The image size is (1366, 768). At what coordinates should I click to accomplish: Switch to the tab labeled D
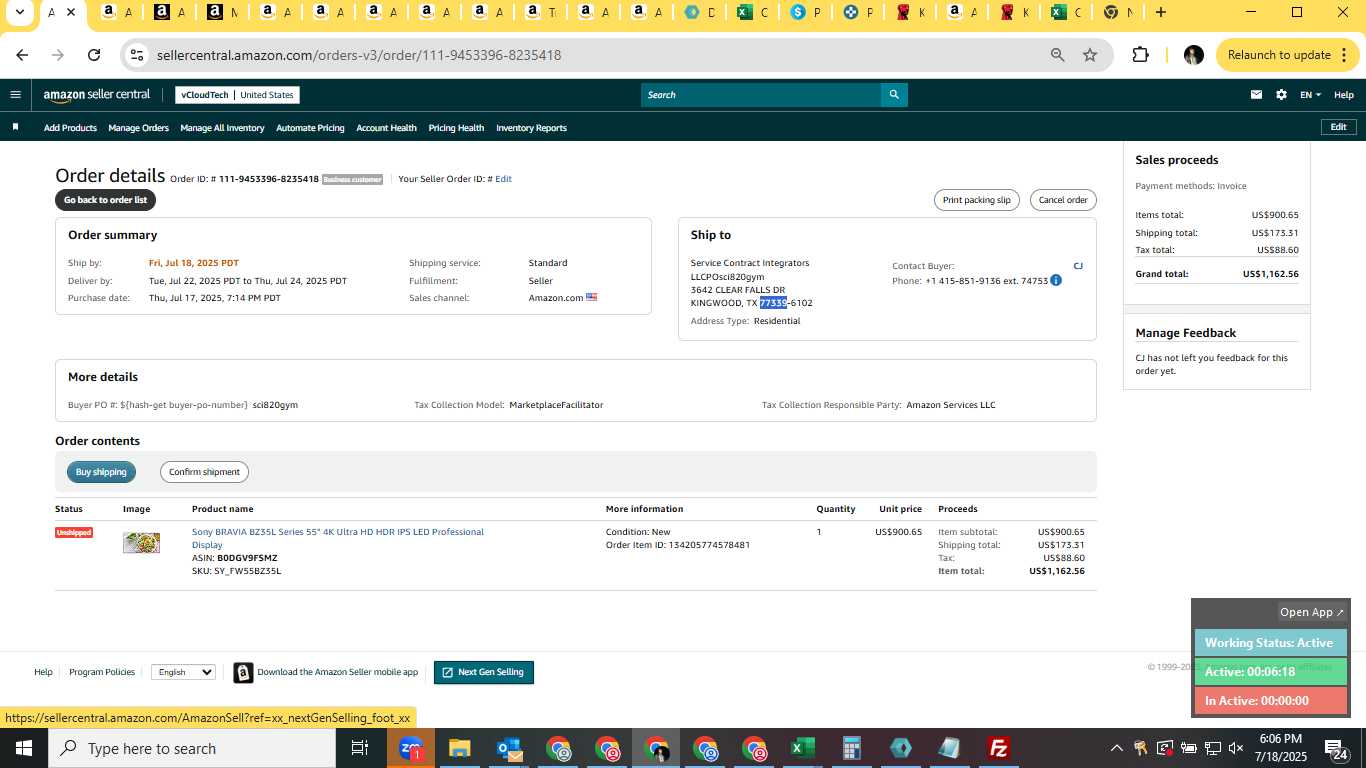point(700,12)
